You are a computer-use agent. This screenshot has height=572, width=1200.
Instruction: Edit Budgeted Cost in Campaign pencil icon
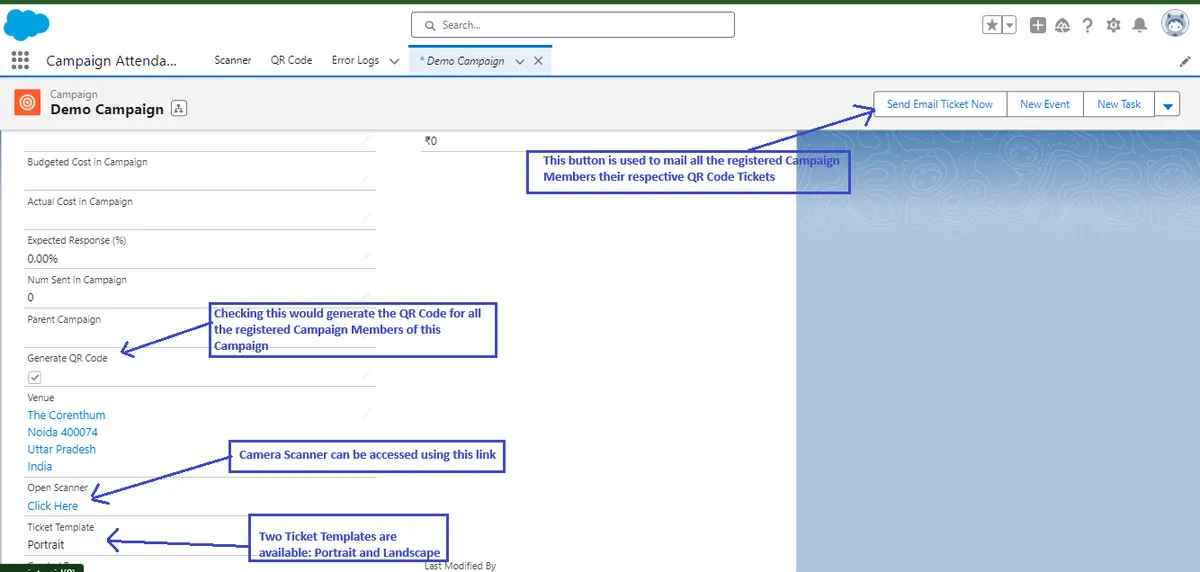click(367, 177)
